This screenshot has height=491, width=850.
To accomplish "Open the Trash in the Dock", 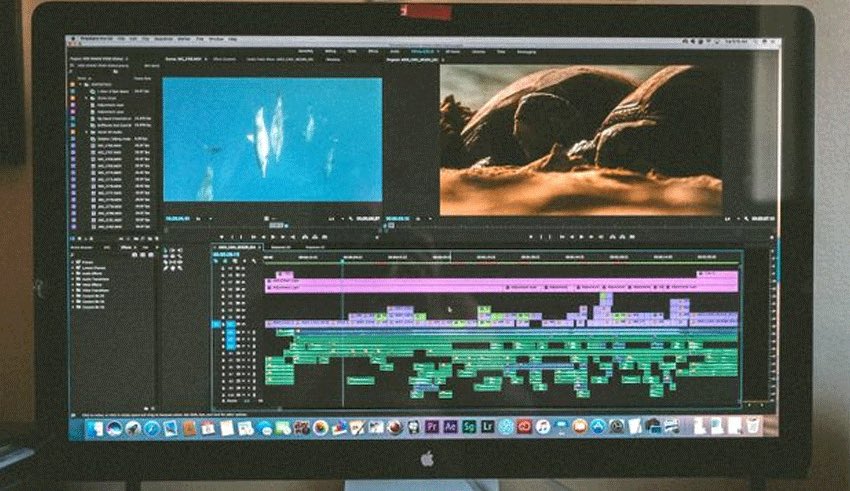I will tap(752, 427).
